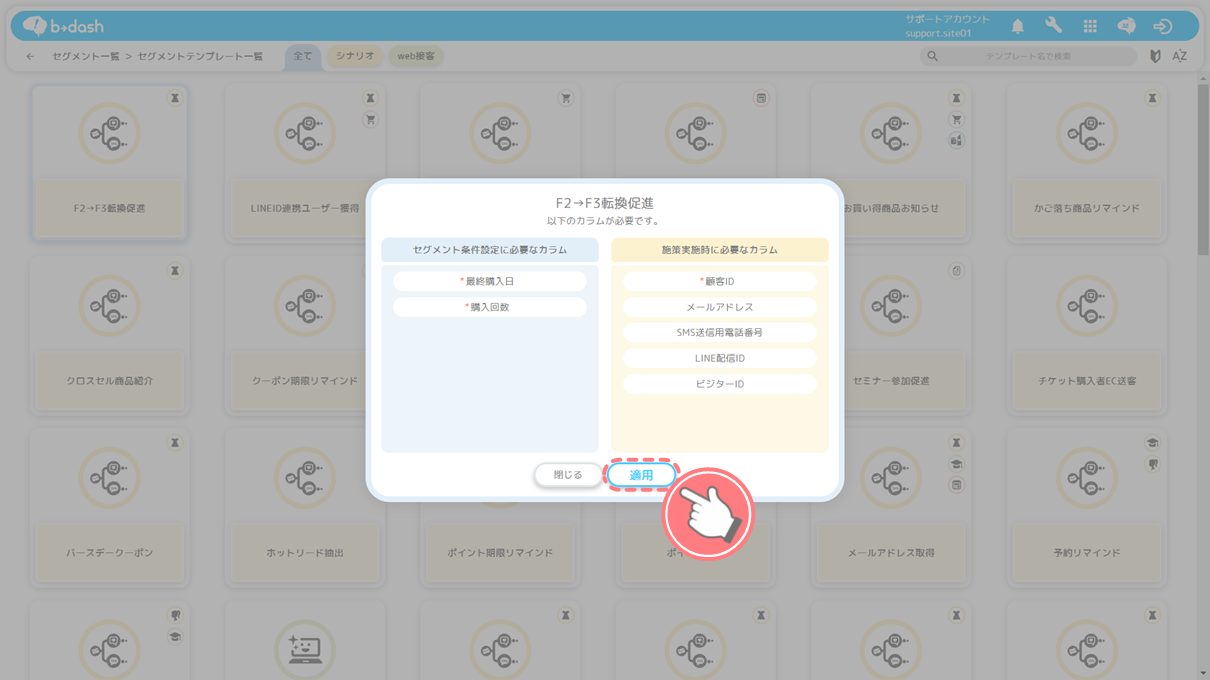Open the support chat bubble icon
This screenshot has height=680, width=1210.
click(1126, 27)
